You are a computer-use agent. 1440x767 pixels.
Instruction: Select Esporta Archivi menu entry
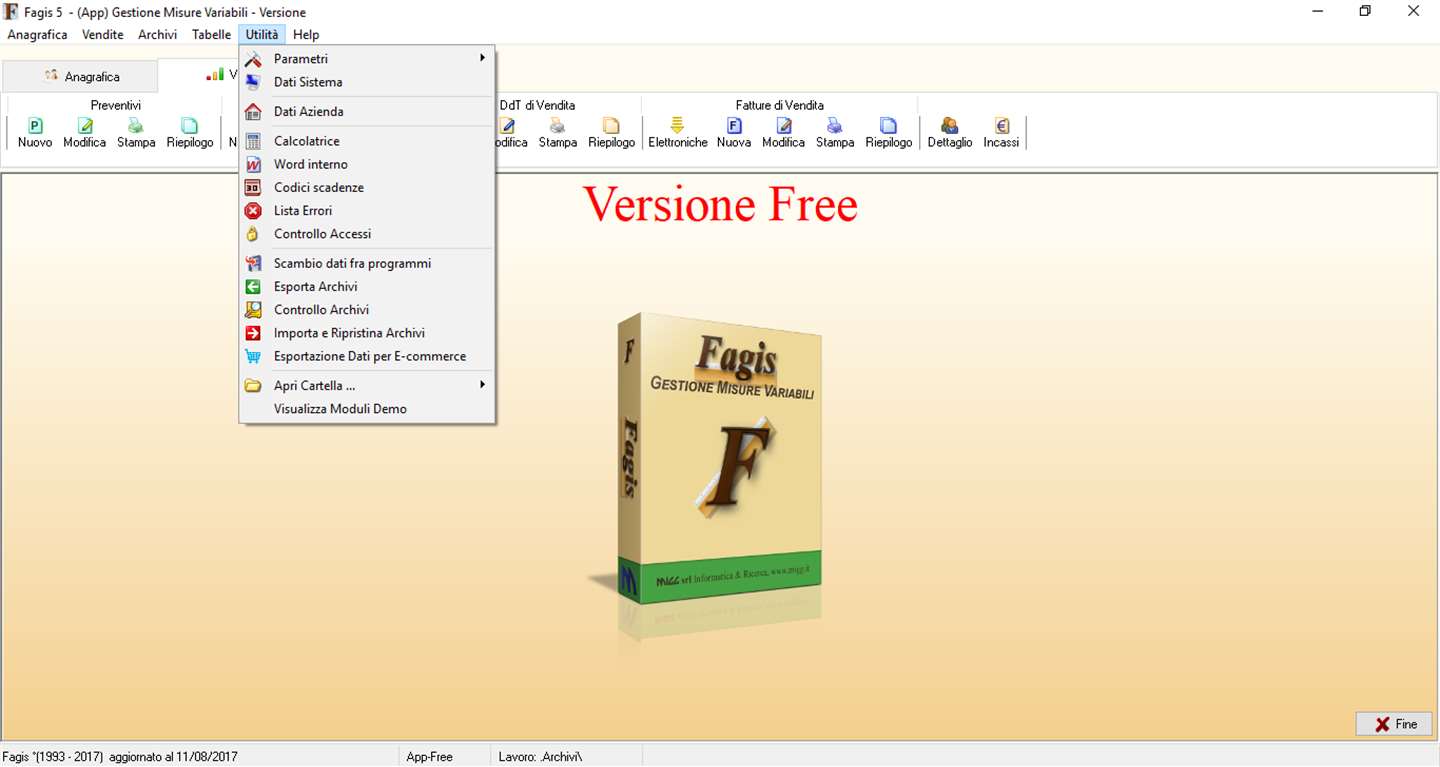(367, 286)
